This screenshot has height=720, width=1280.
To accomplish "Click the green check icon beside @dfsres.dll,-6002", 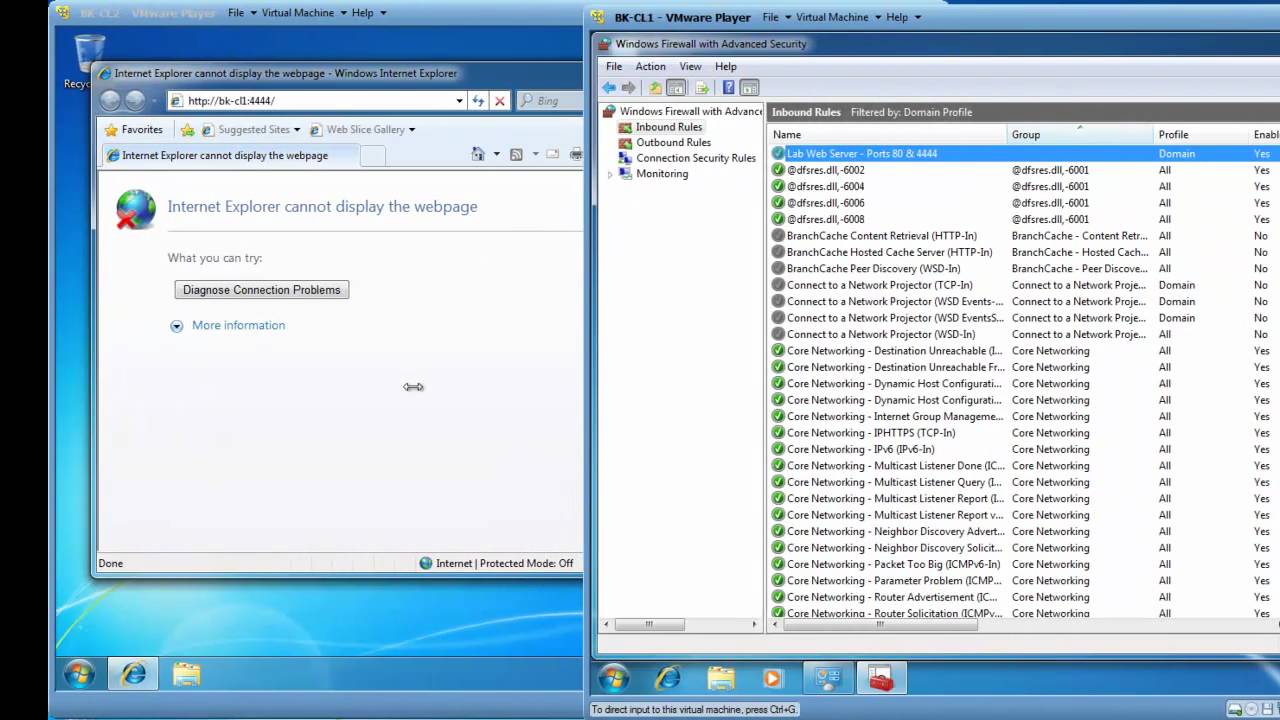I will pyautogui.click(x=778, y=170).
